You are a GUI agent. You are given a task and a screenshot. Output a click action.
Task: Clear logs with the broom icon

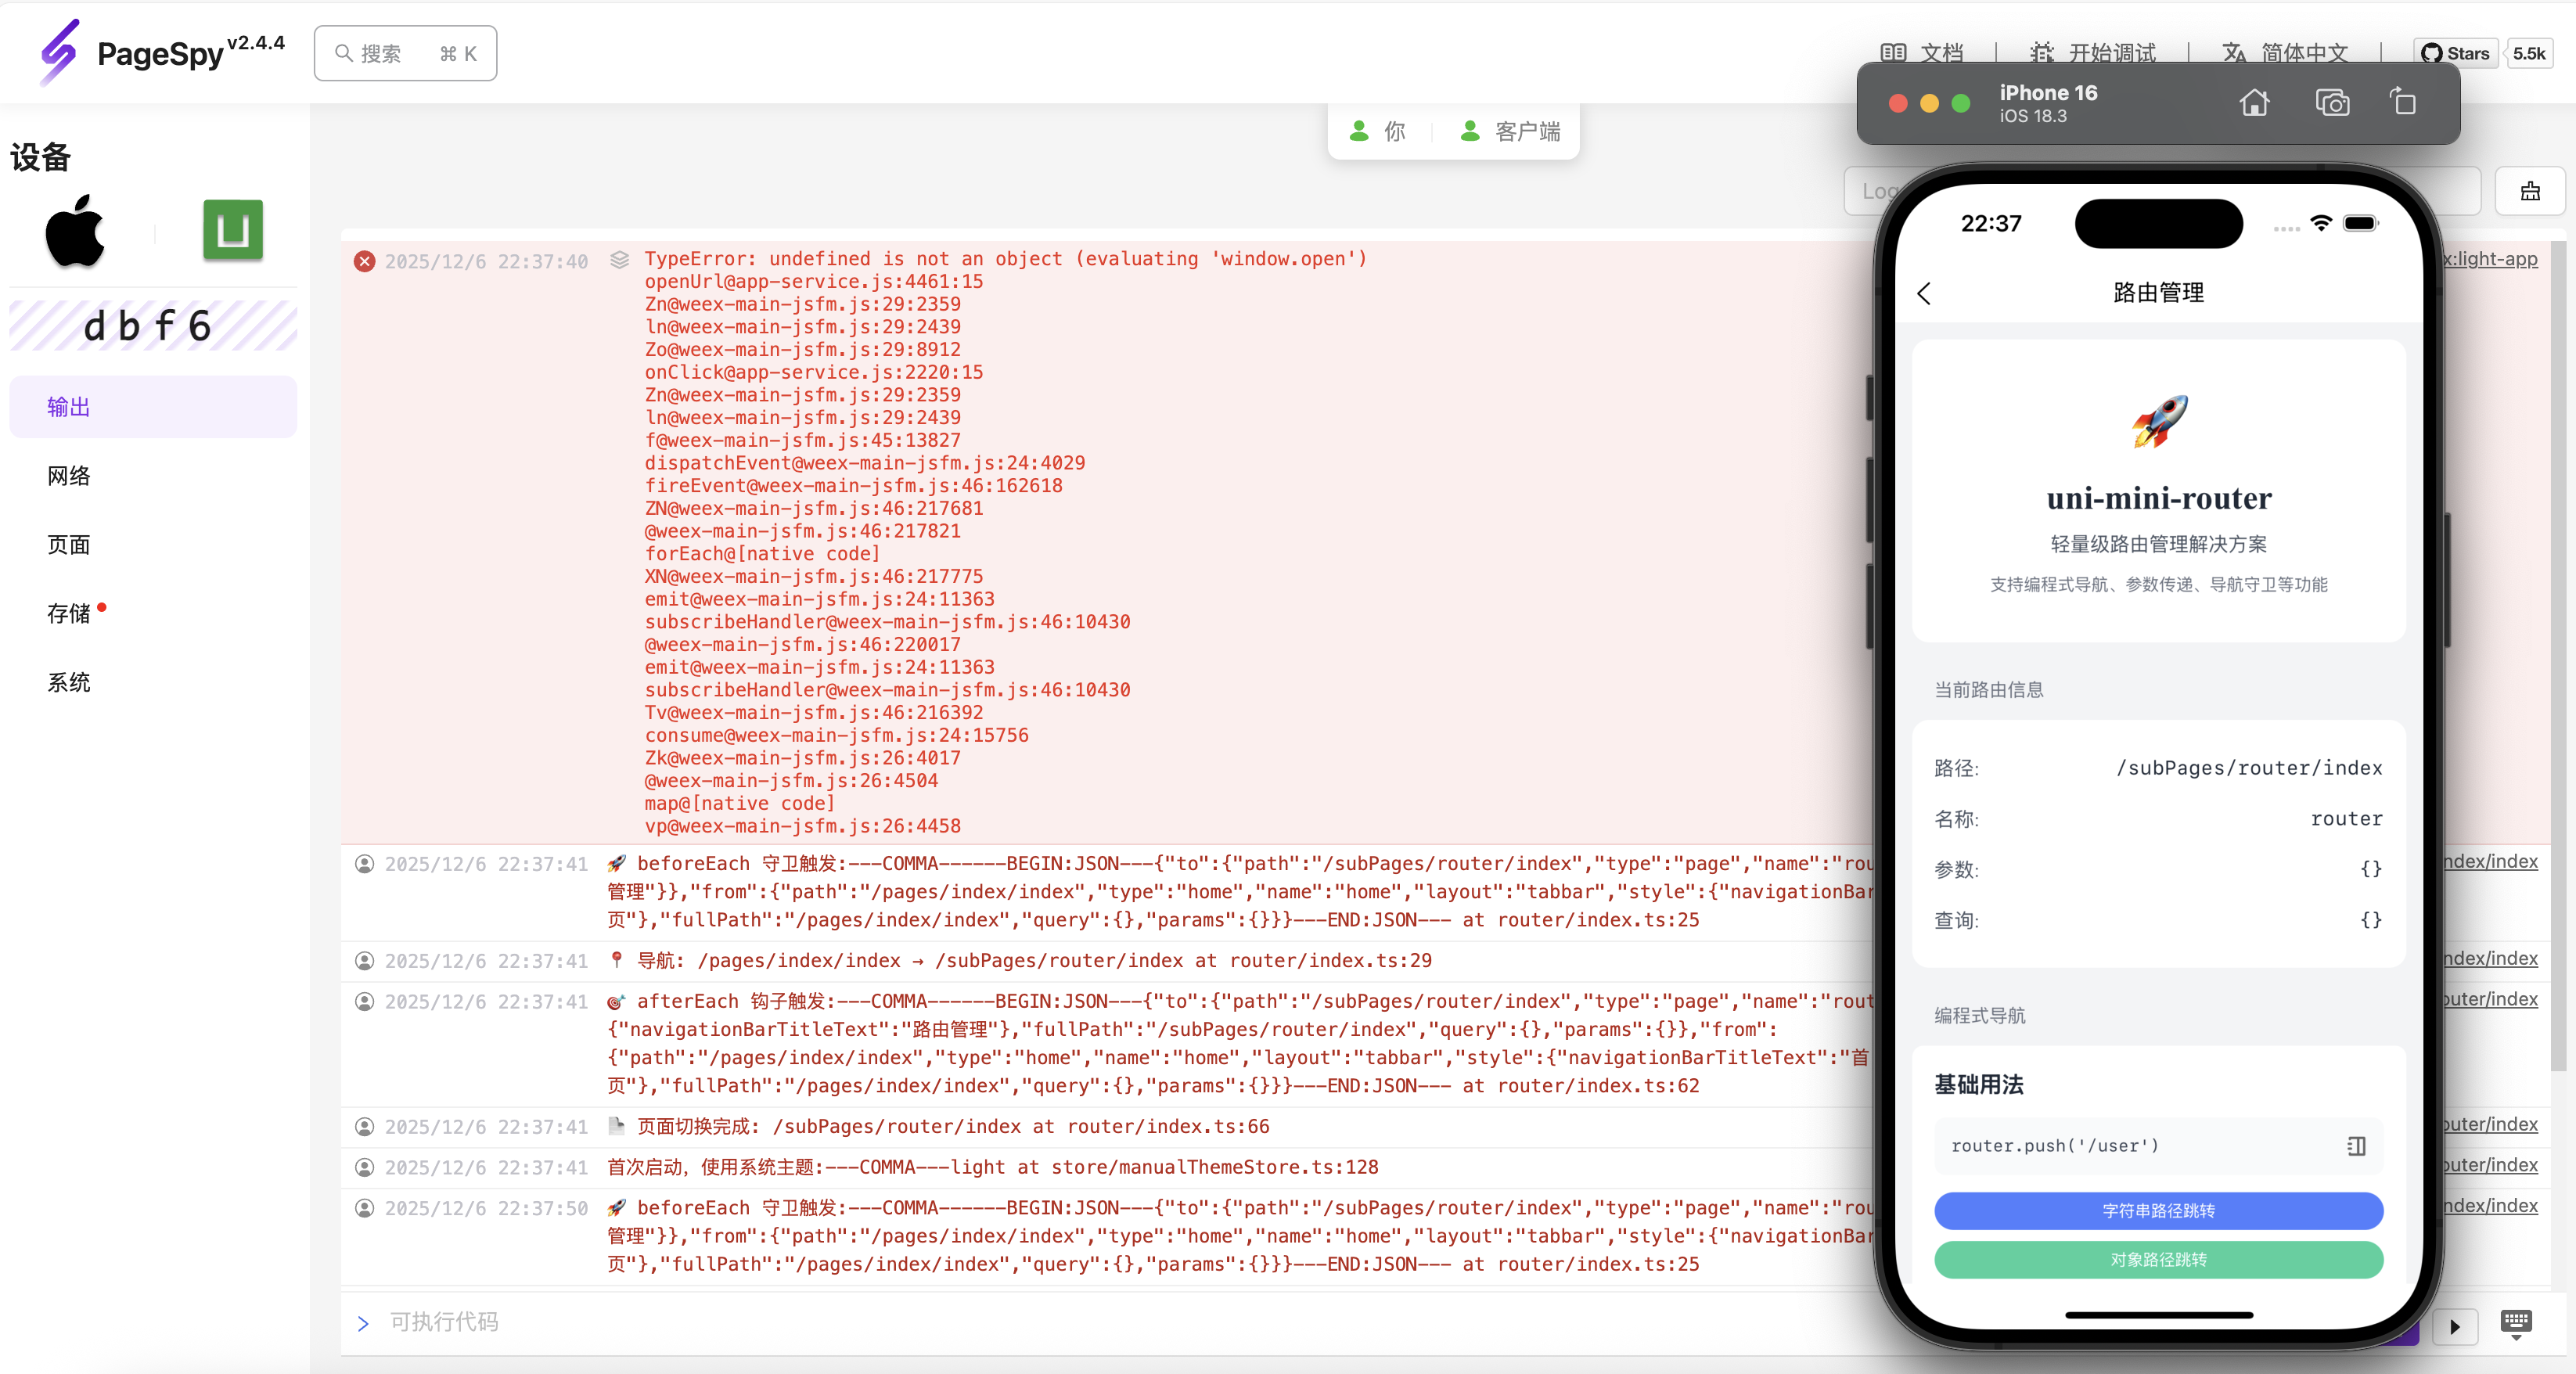click(x=2529, y=191)
